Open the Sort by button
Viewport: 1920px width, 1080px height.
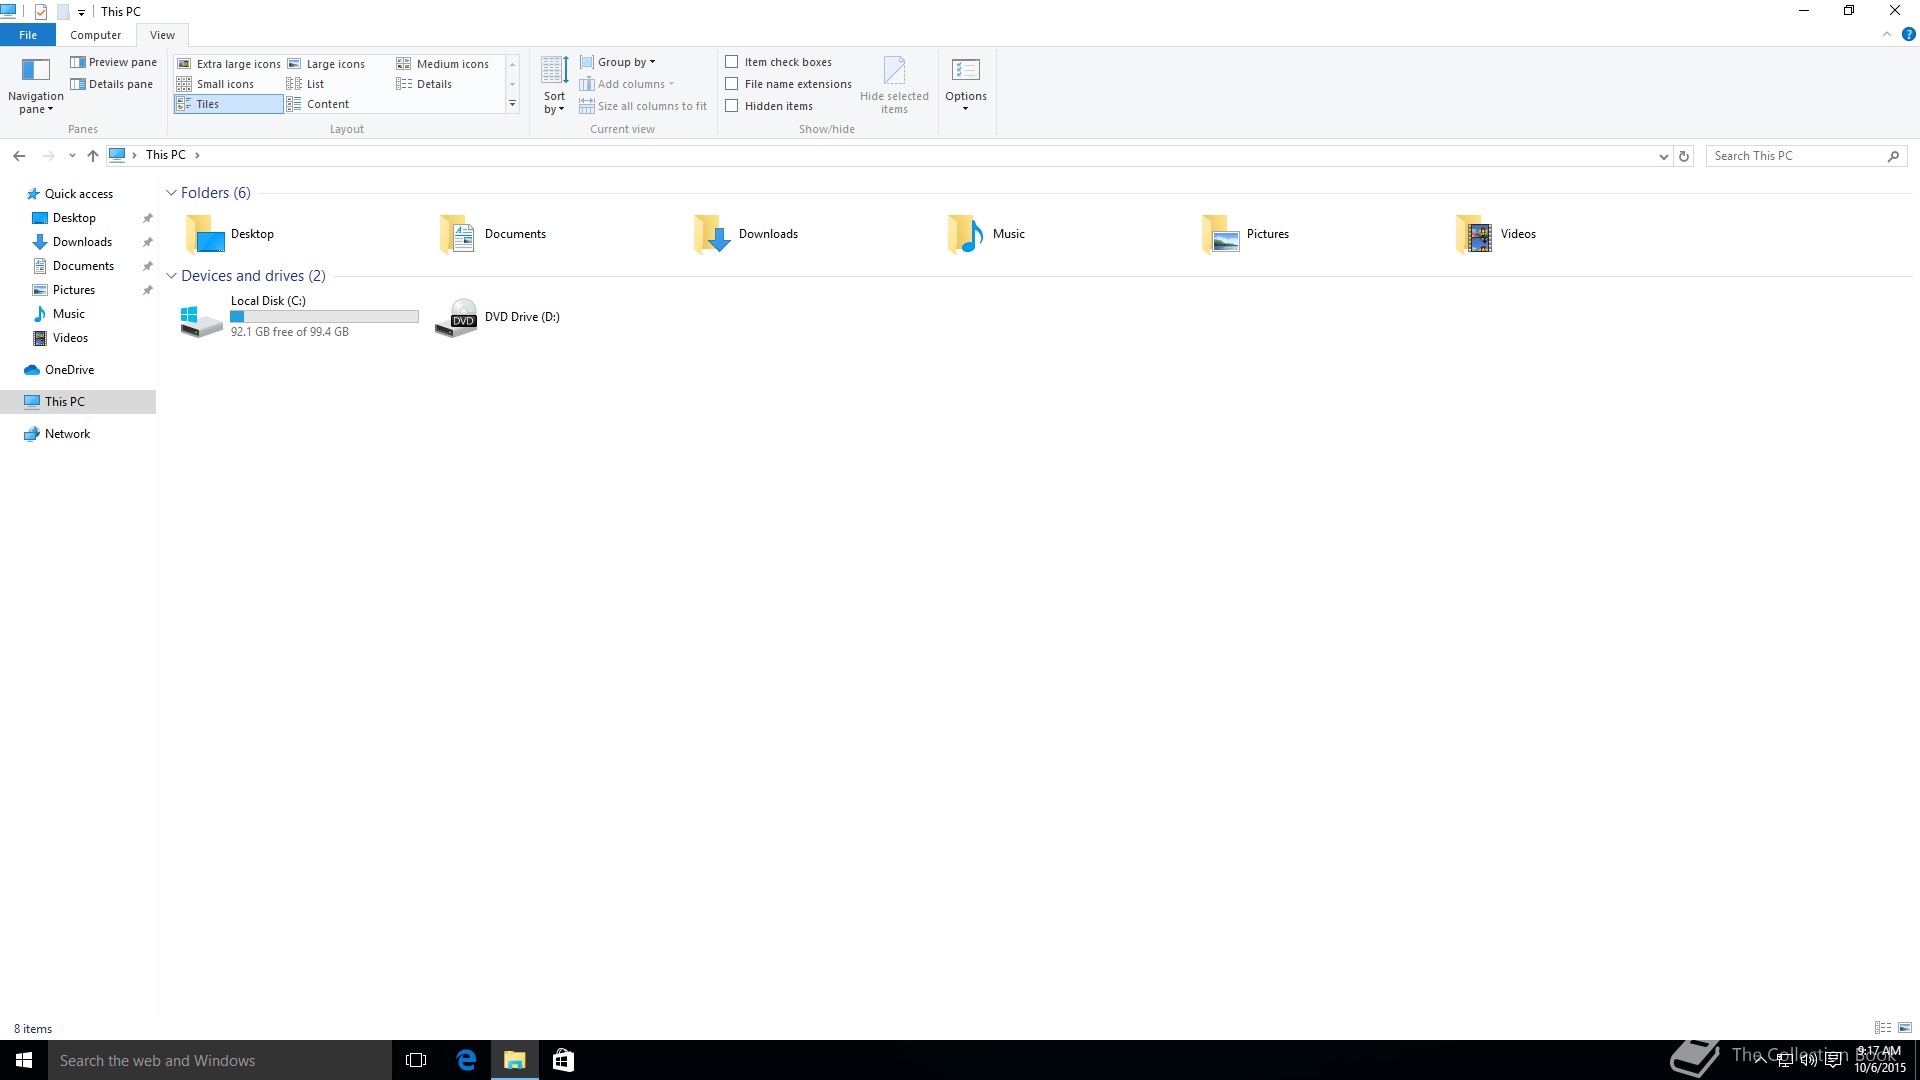click(554, 84)
